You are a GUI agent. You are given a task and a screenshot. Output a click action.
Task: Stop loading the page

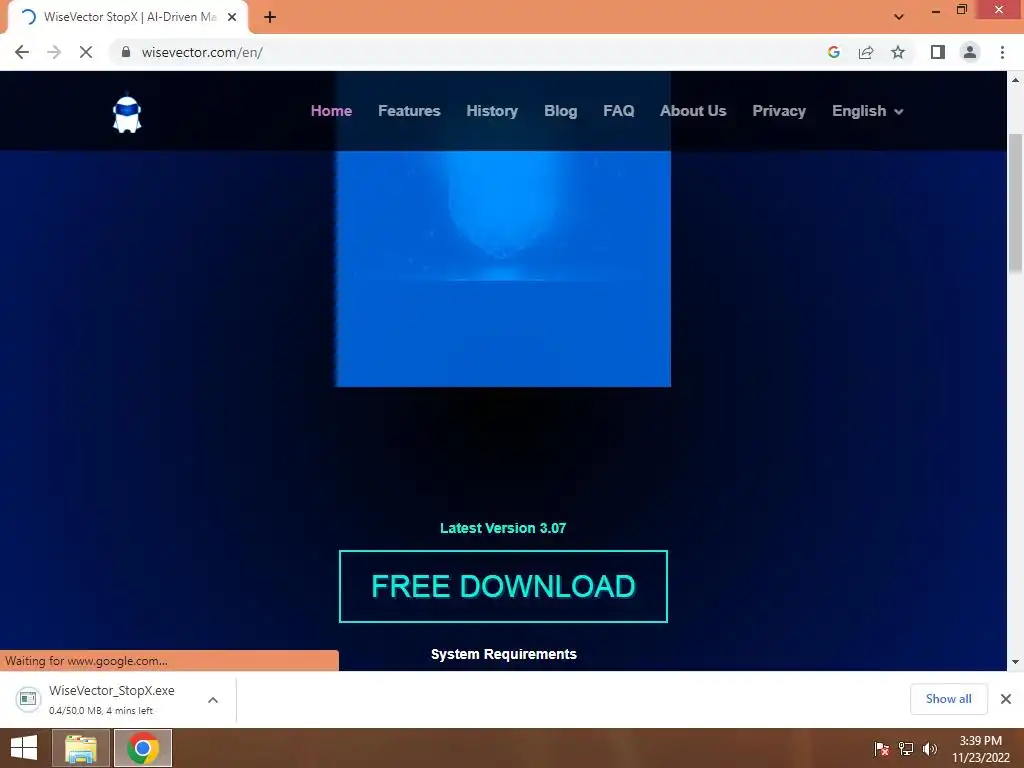click(86, 52)
